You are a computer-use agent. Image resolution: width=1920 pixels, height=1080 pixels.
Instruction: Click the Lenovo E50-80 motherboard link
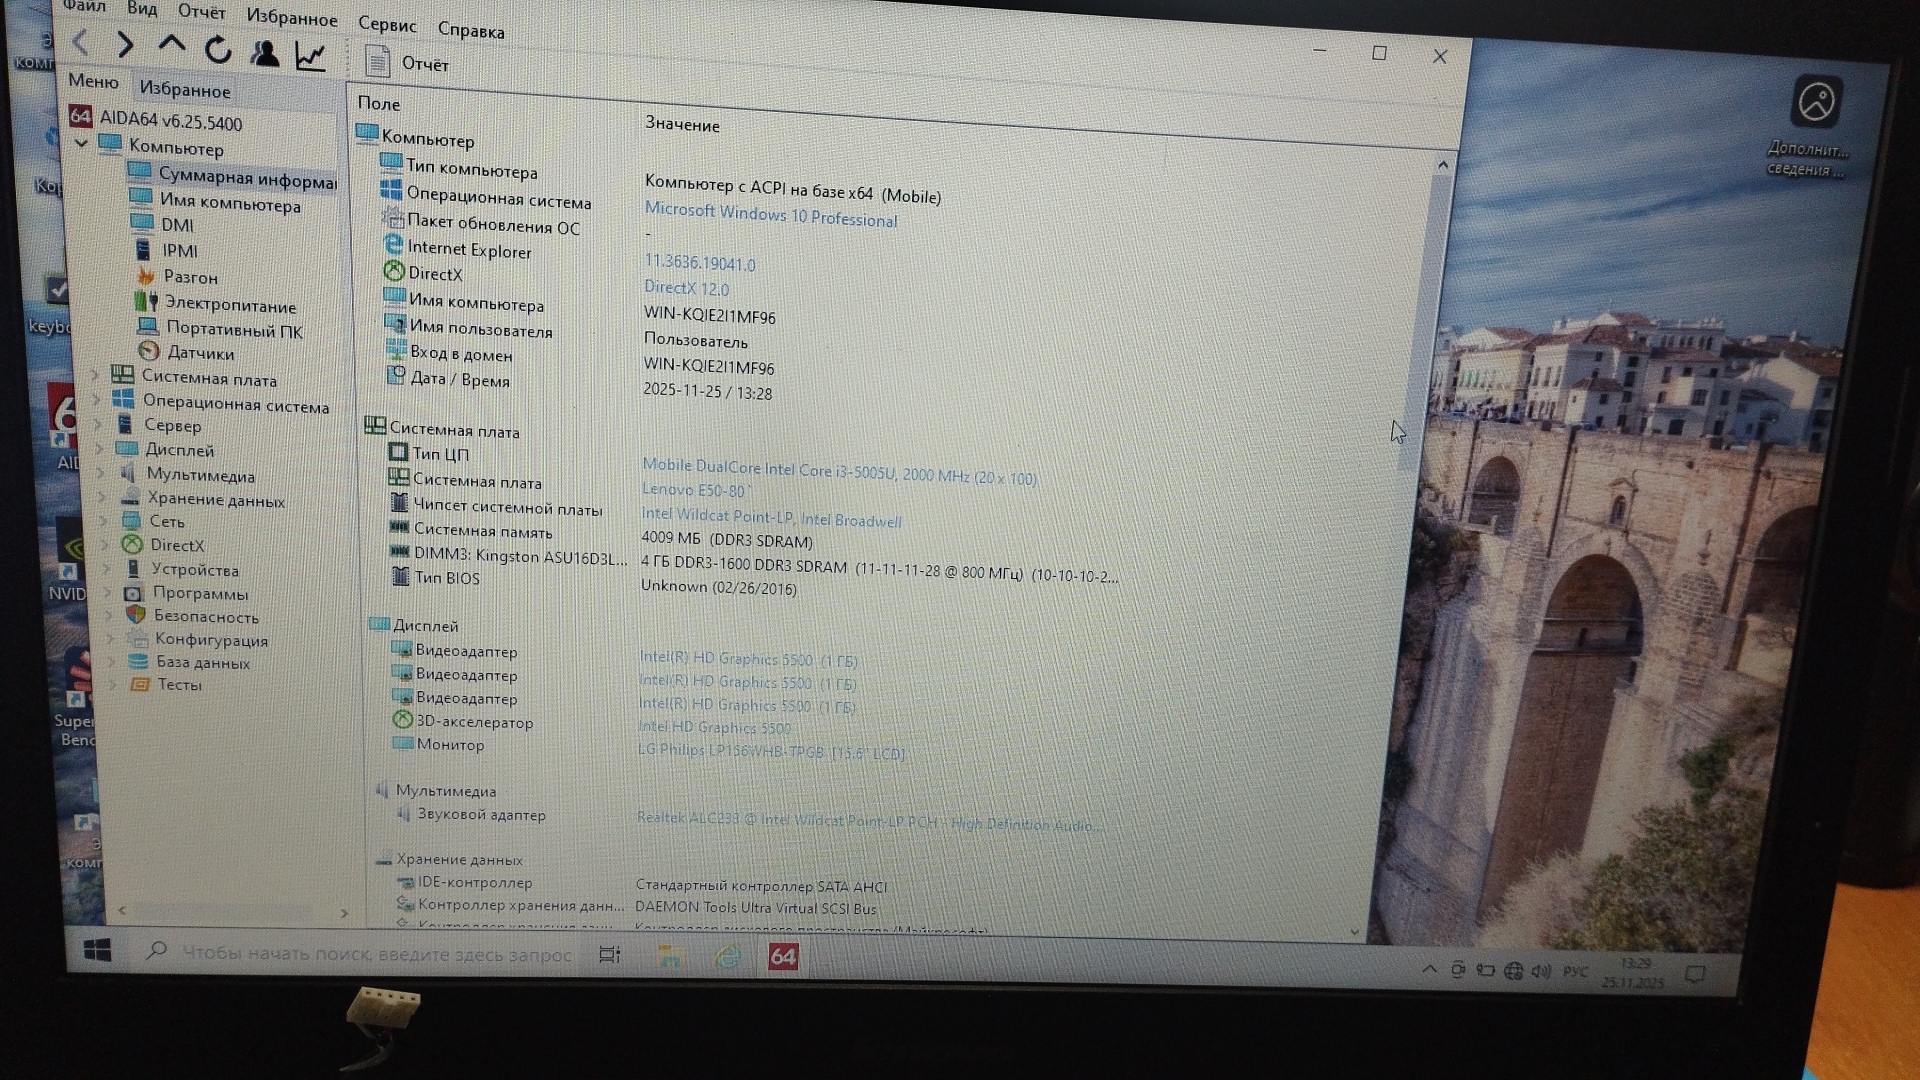(693, 491)
